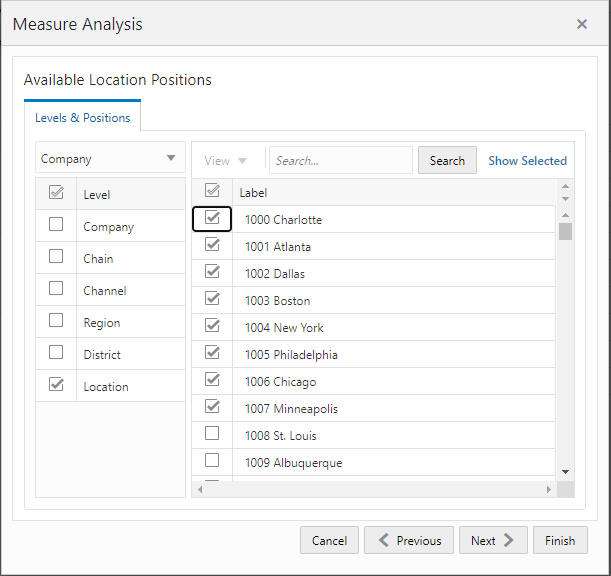
Task: Go back with the Previous button
Action: 409,540
